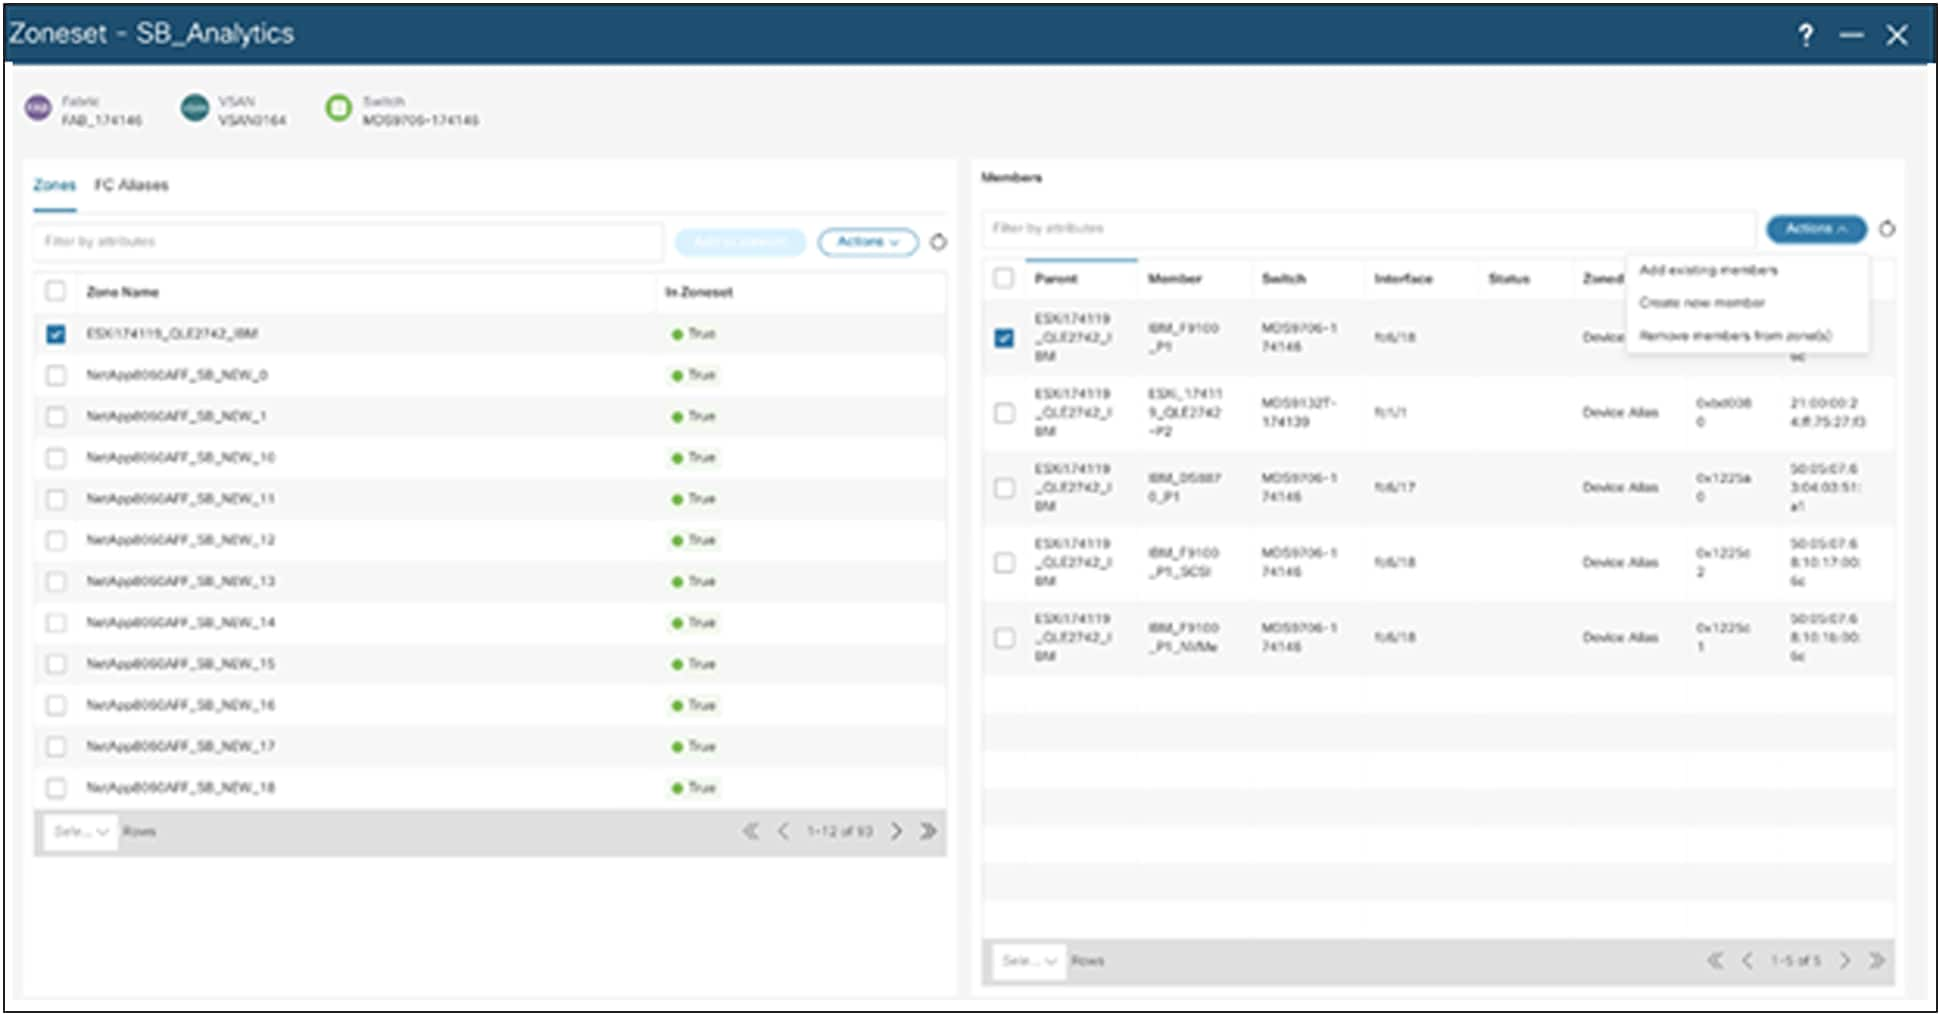
Task: Sort Members by Status column
Action: (1509, 279)
